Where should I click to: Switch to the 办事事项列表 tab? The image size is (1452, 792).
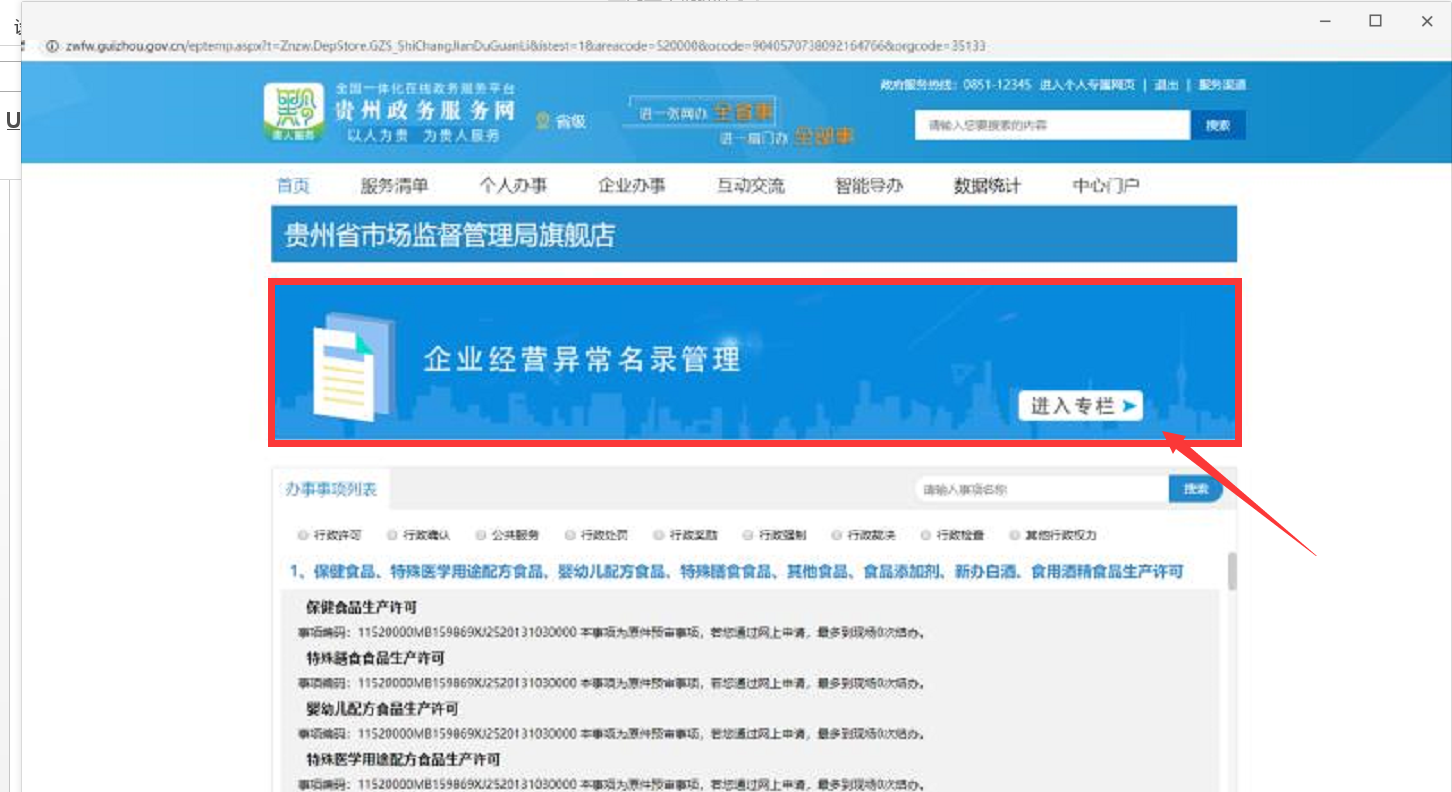point(331,489)
